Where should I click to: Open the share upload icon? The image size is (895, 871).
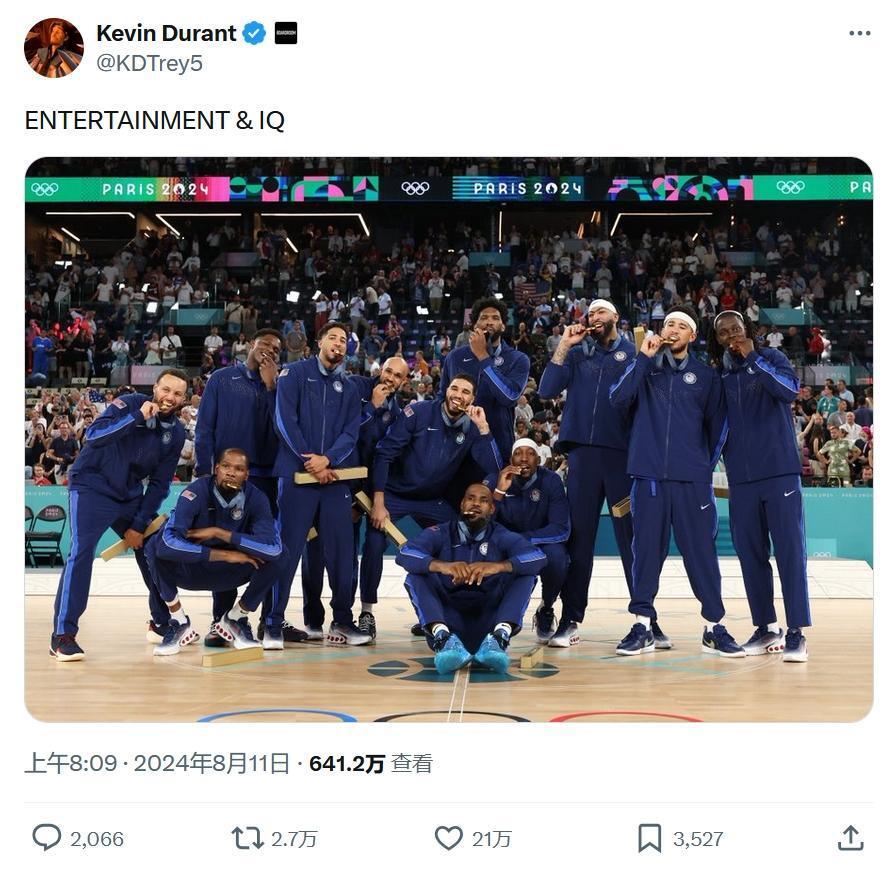[x=850, y=838]
